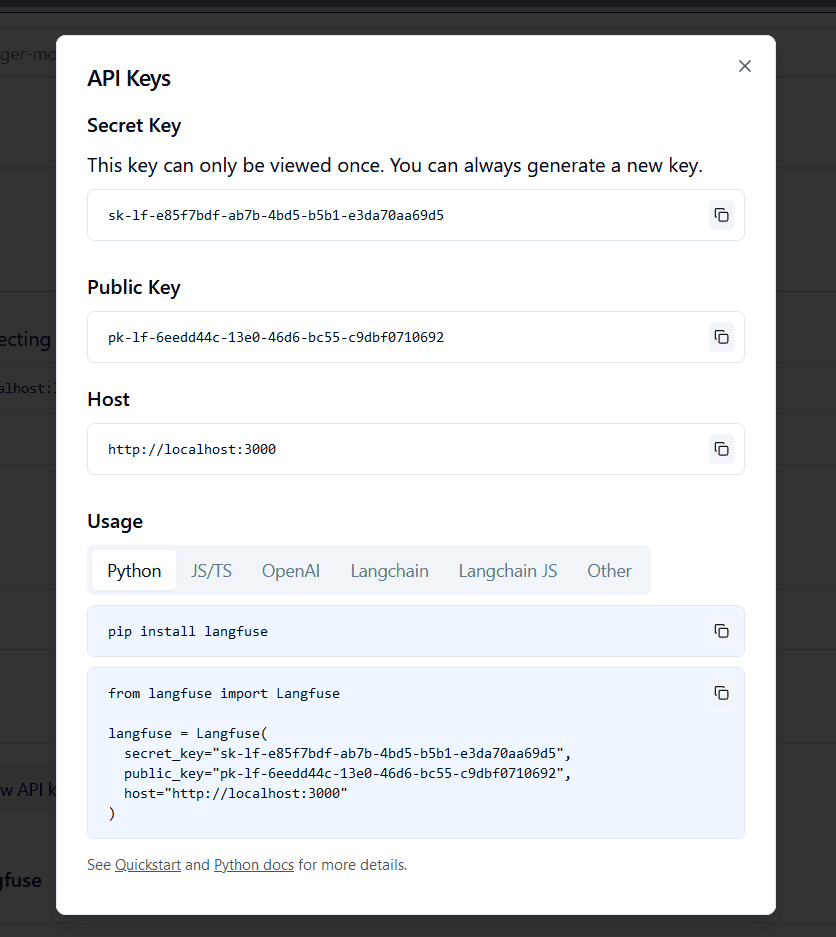Screen dimensions: 836x937
Task: Open the Langchain JS usage tab
Action: (x=508, y=571)
